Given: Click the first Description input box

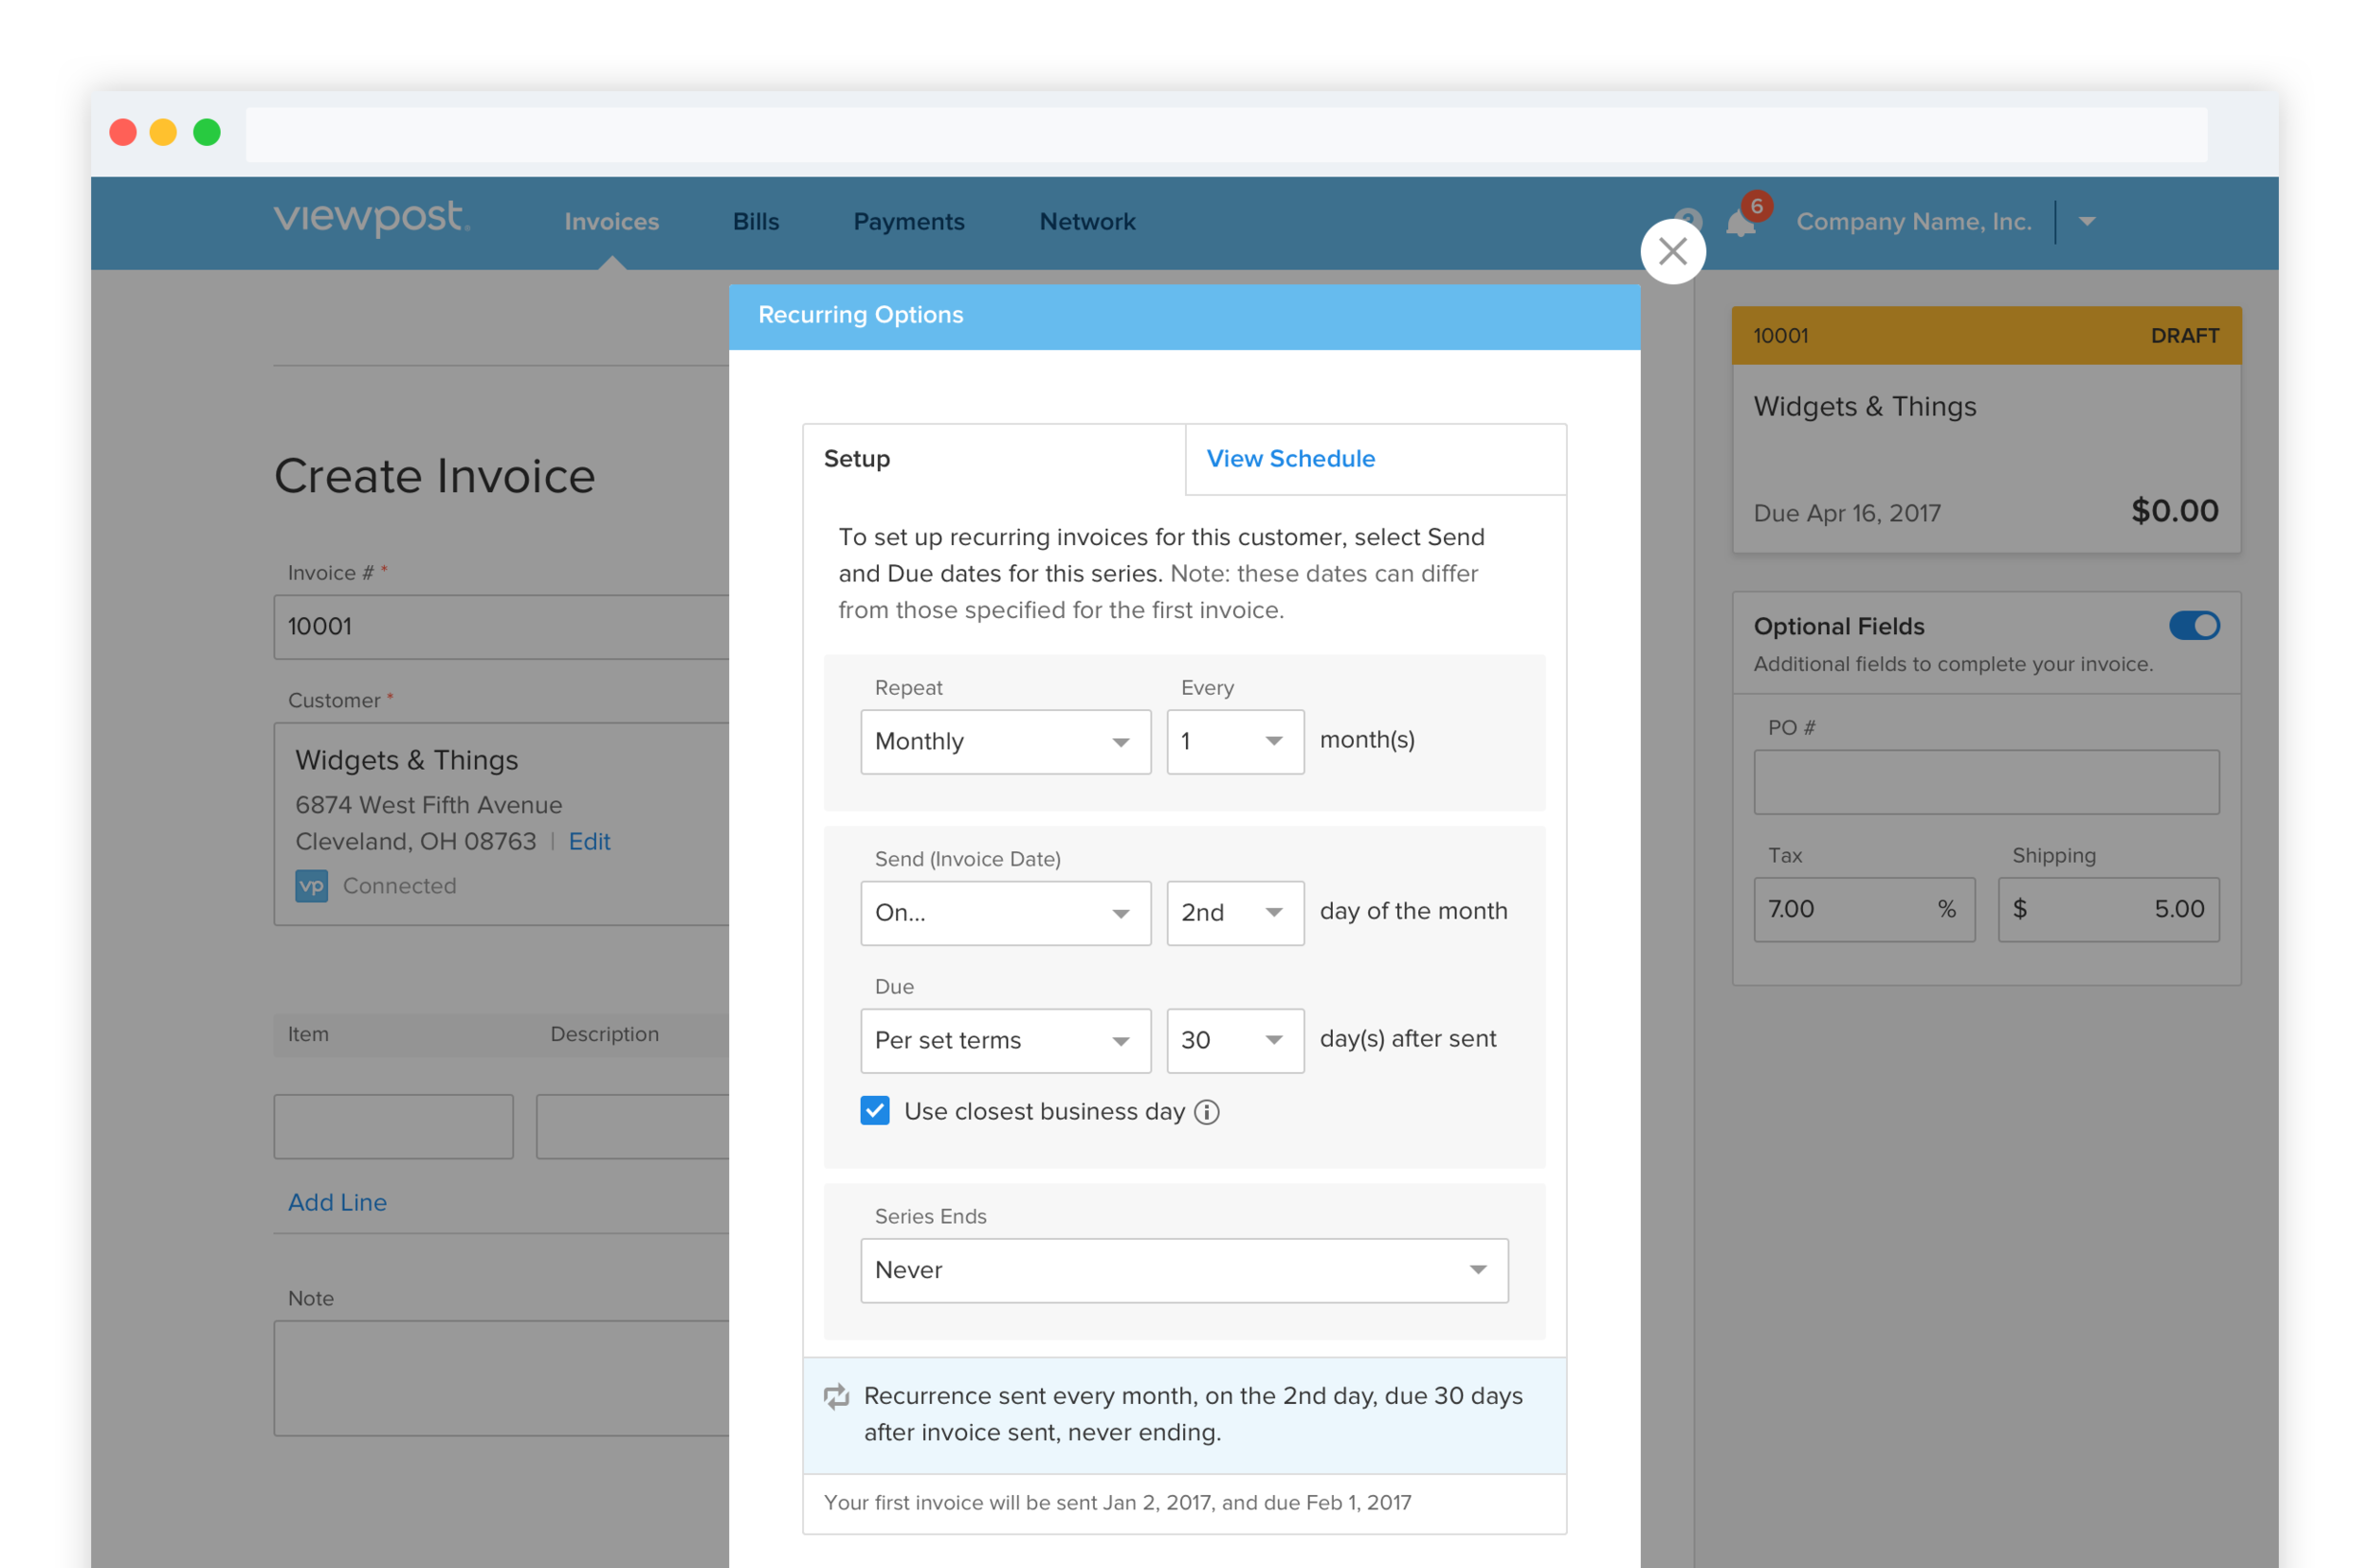Looking at the screenshot, I should [x=632, y=1126].
